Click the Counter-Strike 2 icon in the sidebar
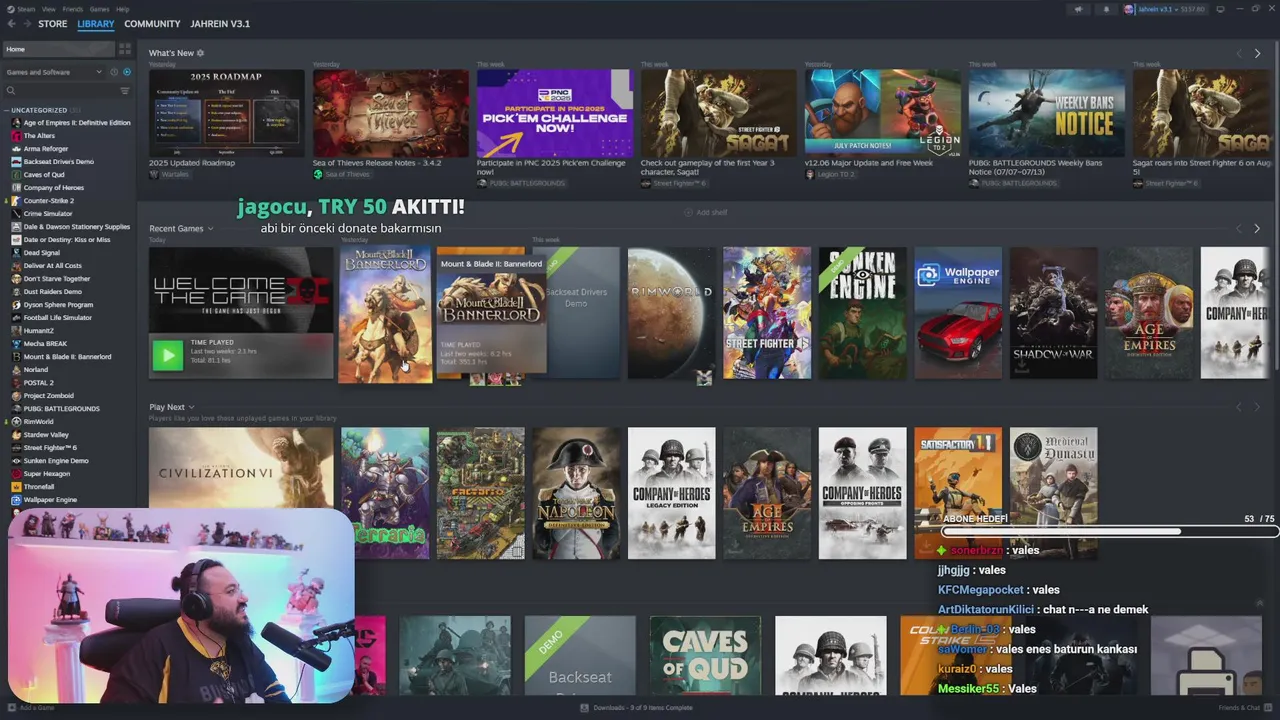 coord(16,201)
